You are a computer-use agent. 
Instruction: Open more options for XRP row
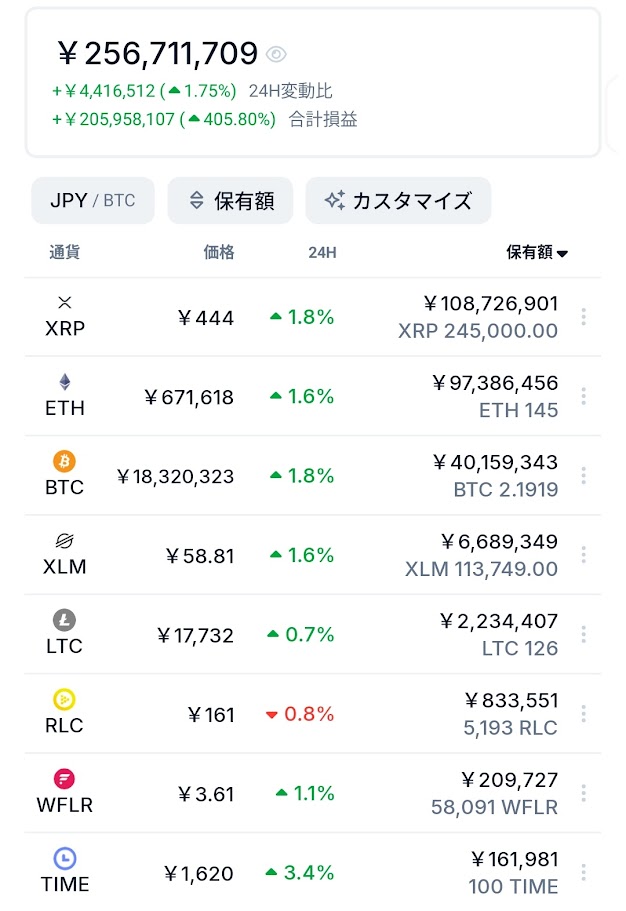click(x=583, y=317)
